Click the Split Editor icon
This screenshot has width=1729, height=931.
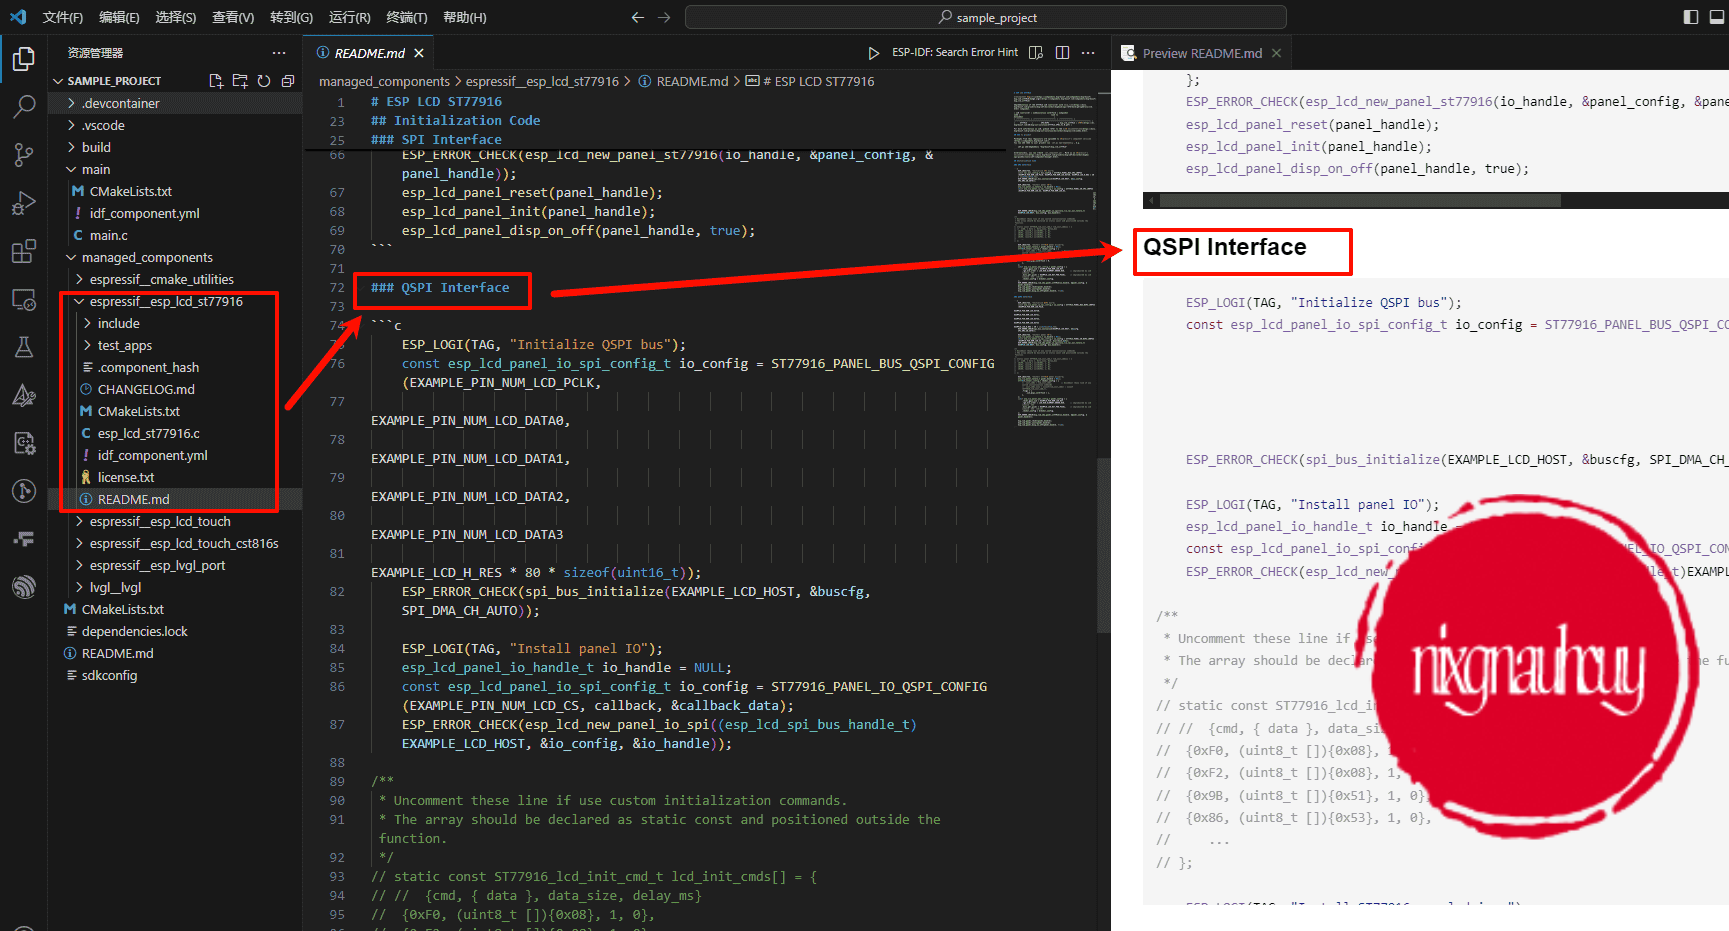pyautogui.click(x=1062, y=53)
